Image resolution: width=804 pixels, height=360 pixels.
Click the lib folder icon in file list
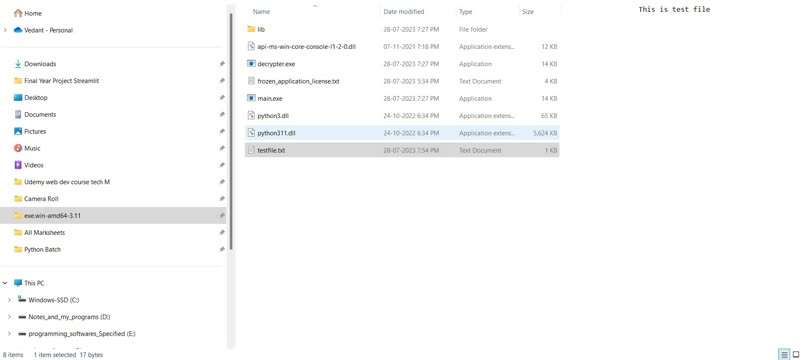251,29
